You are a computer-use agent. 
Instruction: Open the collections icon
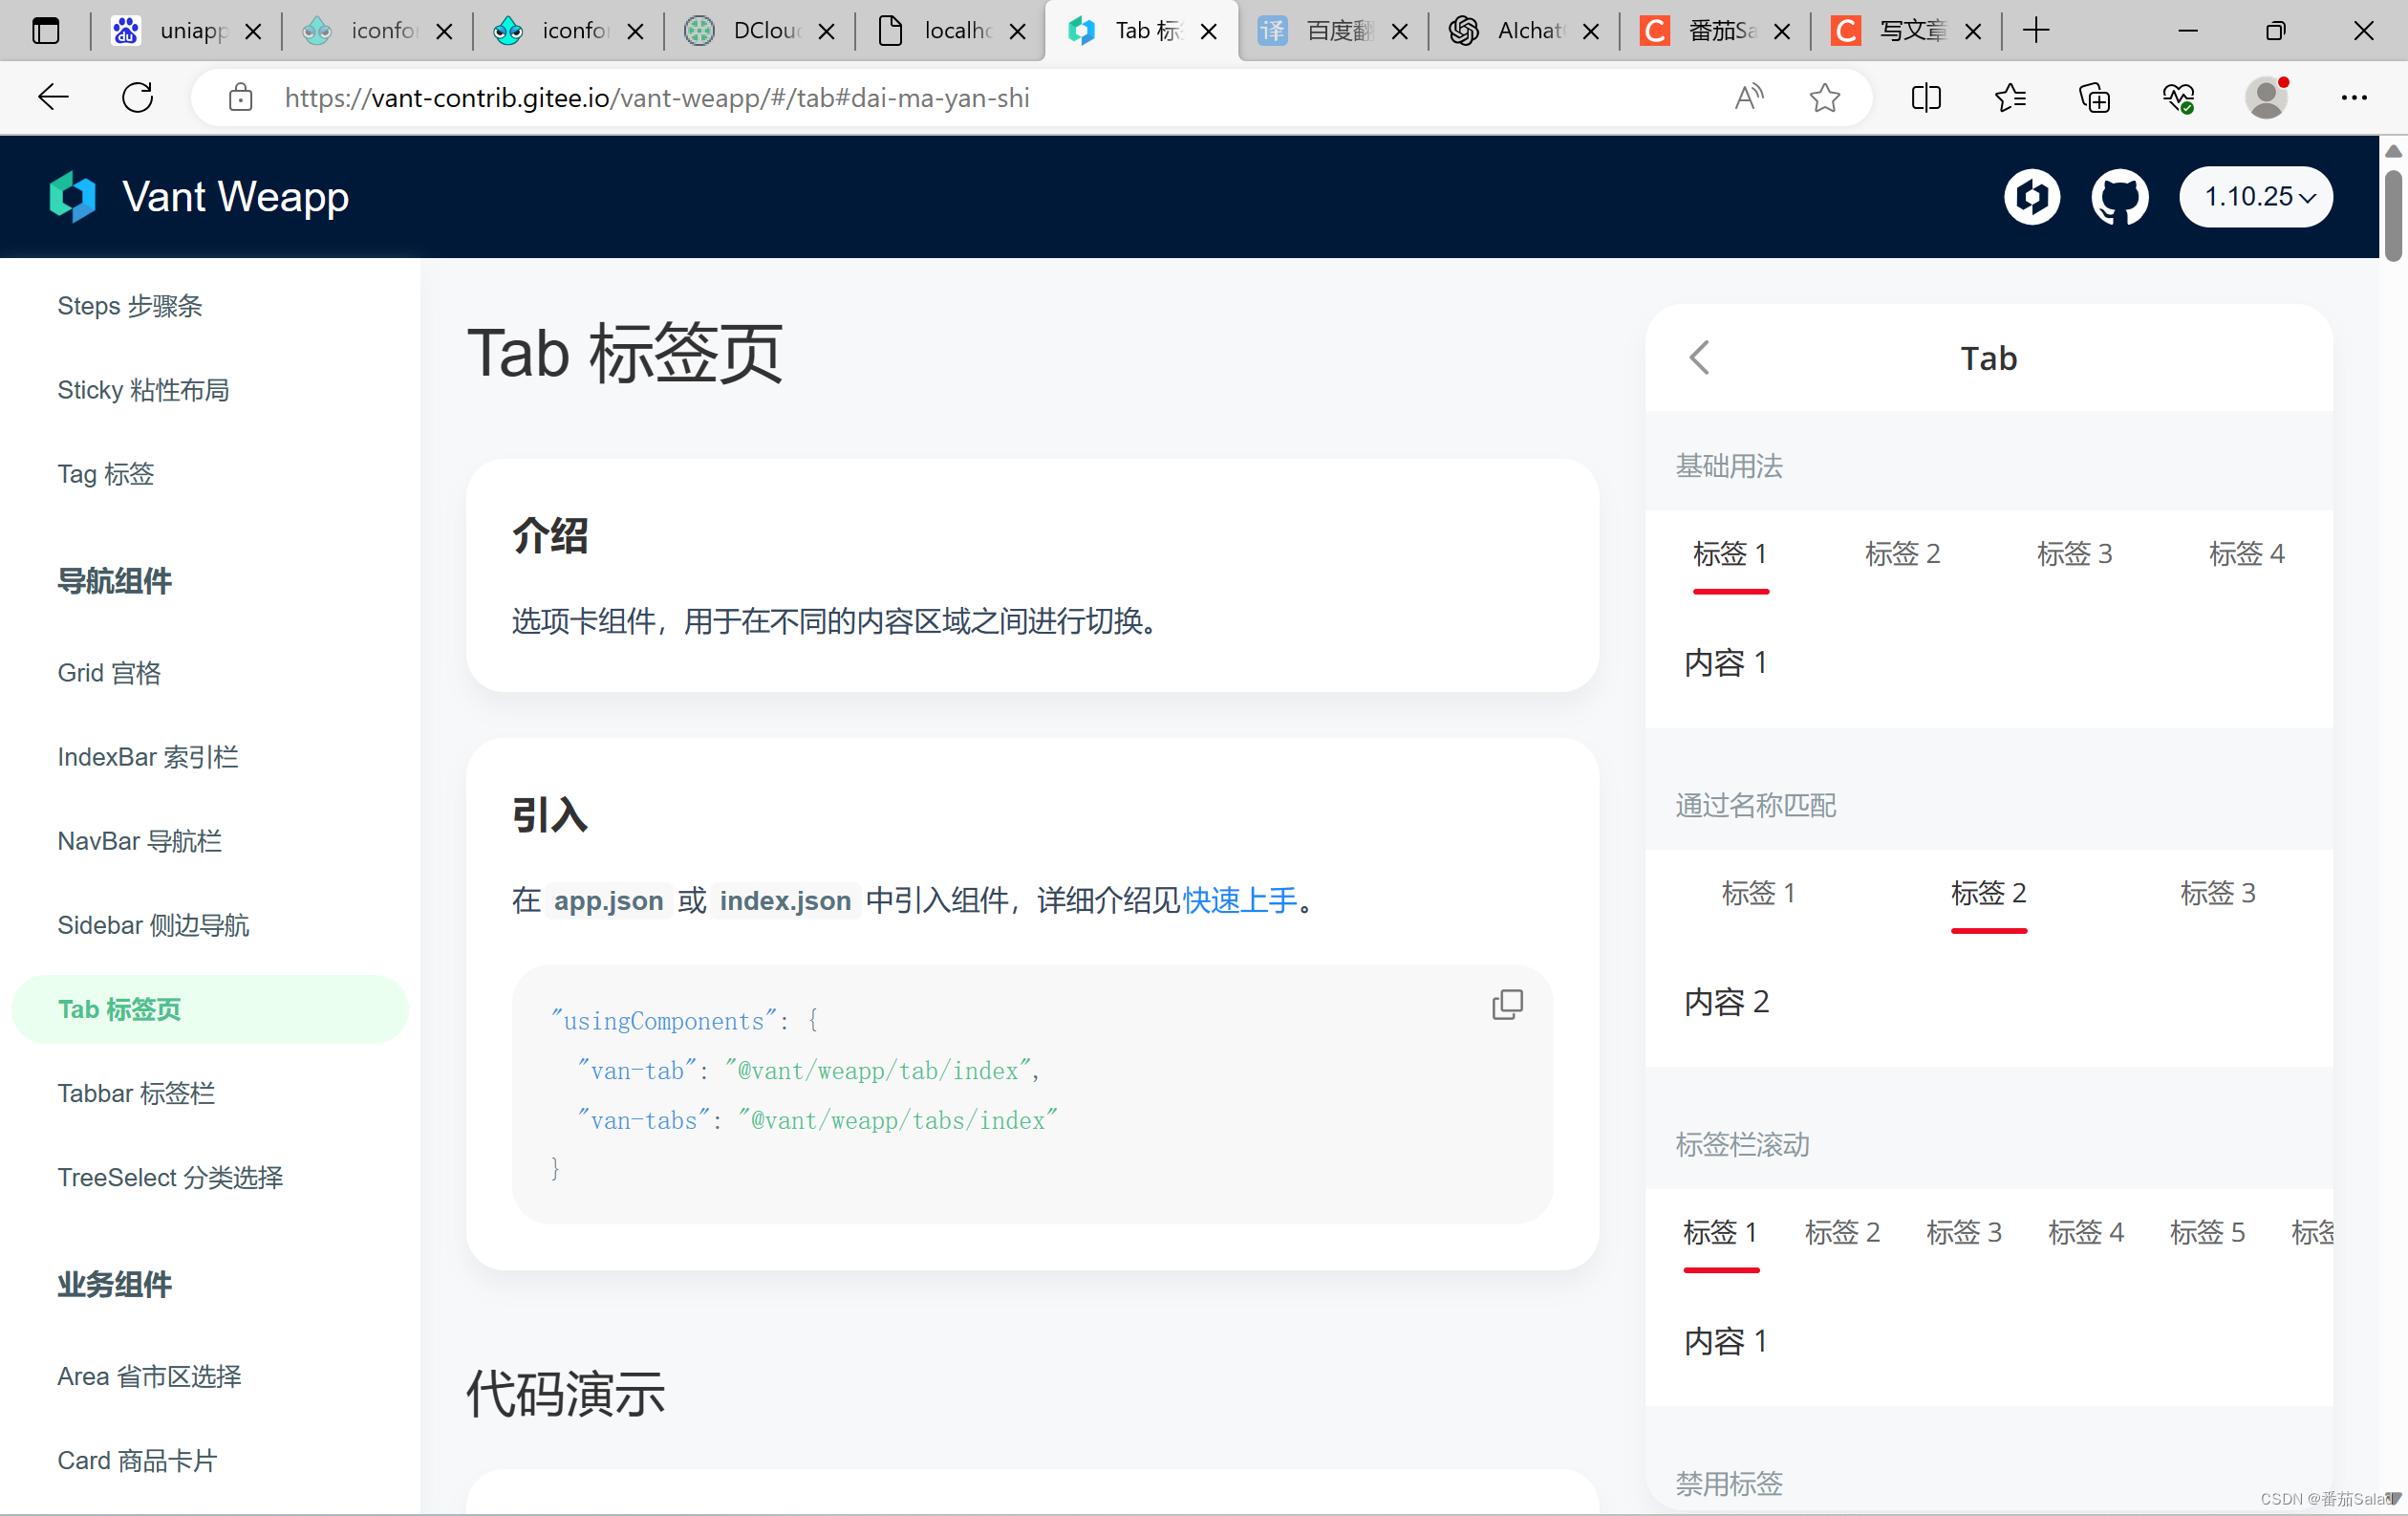(x=2095, y=98)
